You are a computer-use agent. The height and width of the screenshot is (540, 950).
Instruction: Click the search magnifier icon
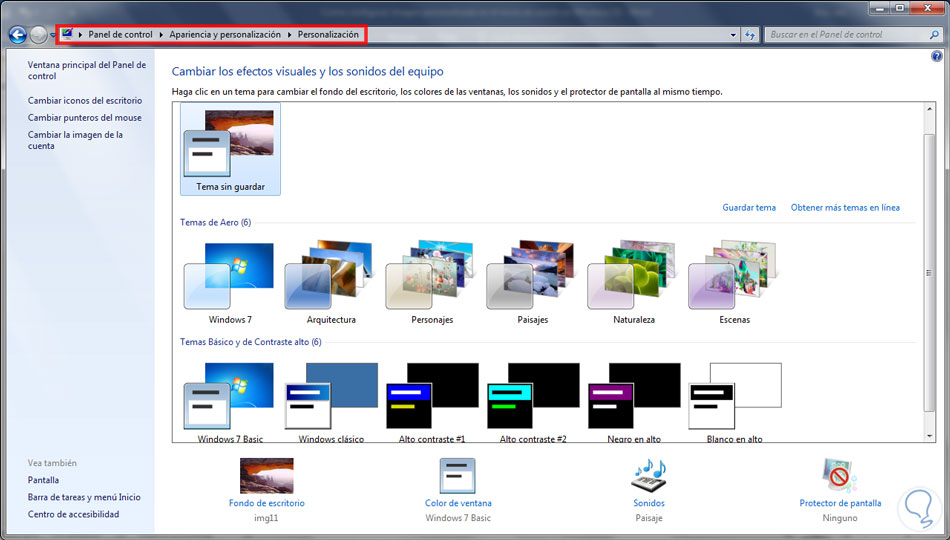tap(934, 35)
